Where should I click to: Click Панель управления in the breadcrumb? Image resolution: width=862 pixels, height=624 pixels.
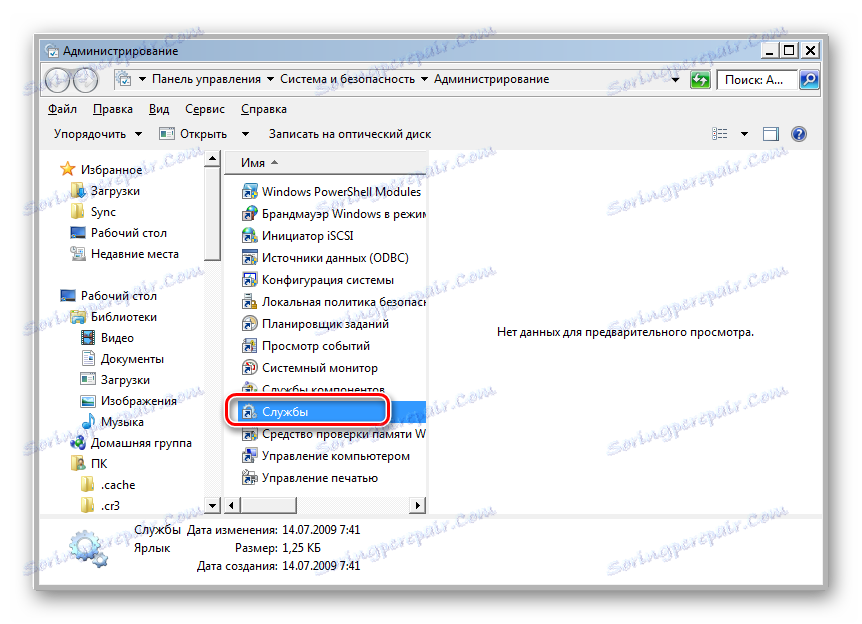[206, 79]
